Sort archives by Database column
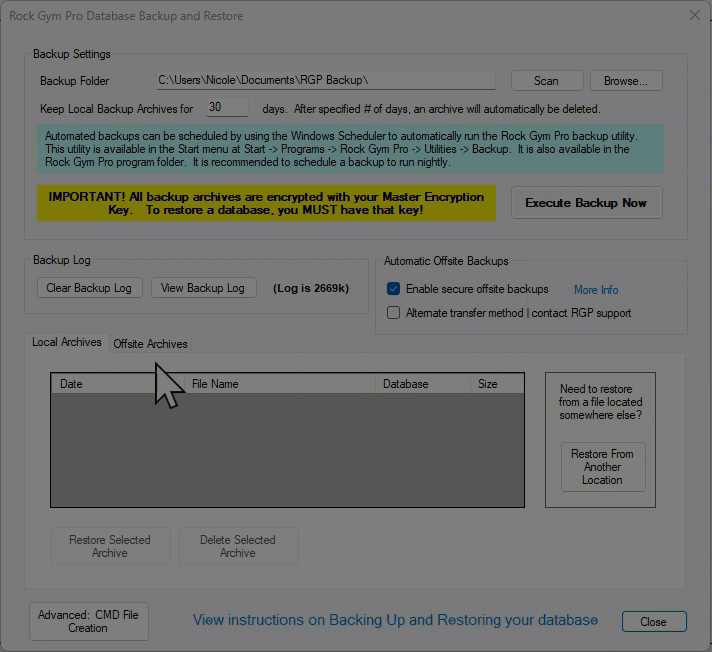The image size is (712, 652). [x=423, y=384]
